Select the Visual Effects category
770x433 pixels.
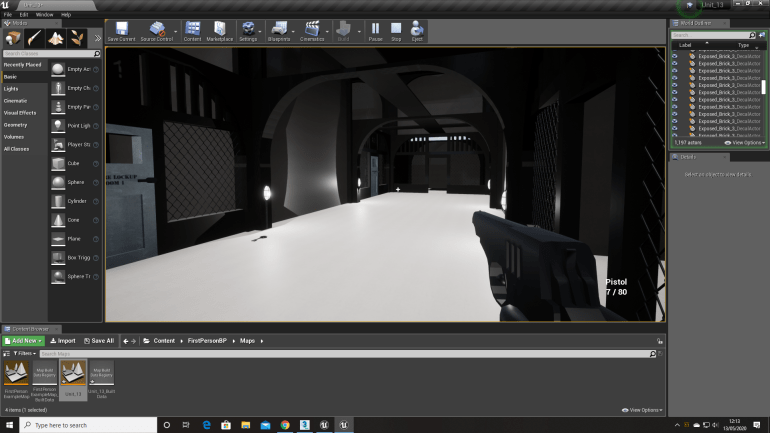point(20,113)
